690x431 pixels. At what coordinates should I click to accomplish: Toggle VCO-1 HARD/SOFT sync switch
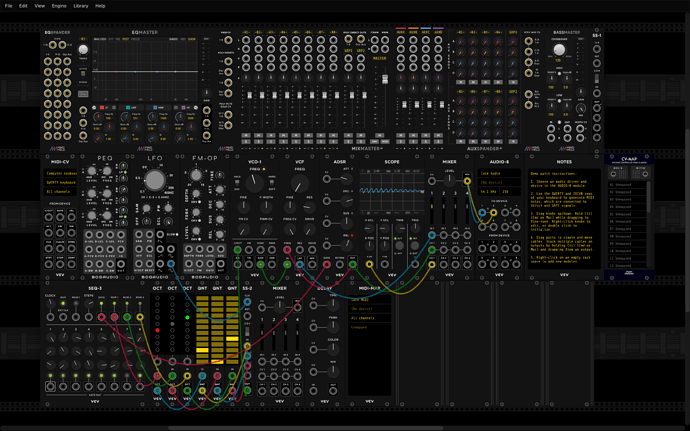272,183
